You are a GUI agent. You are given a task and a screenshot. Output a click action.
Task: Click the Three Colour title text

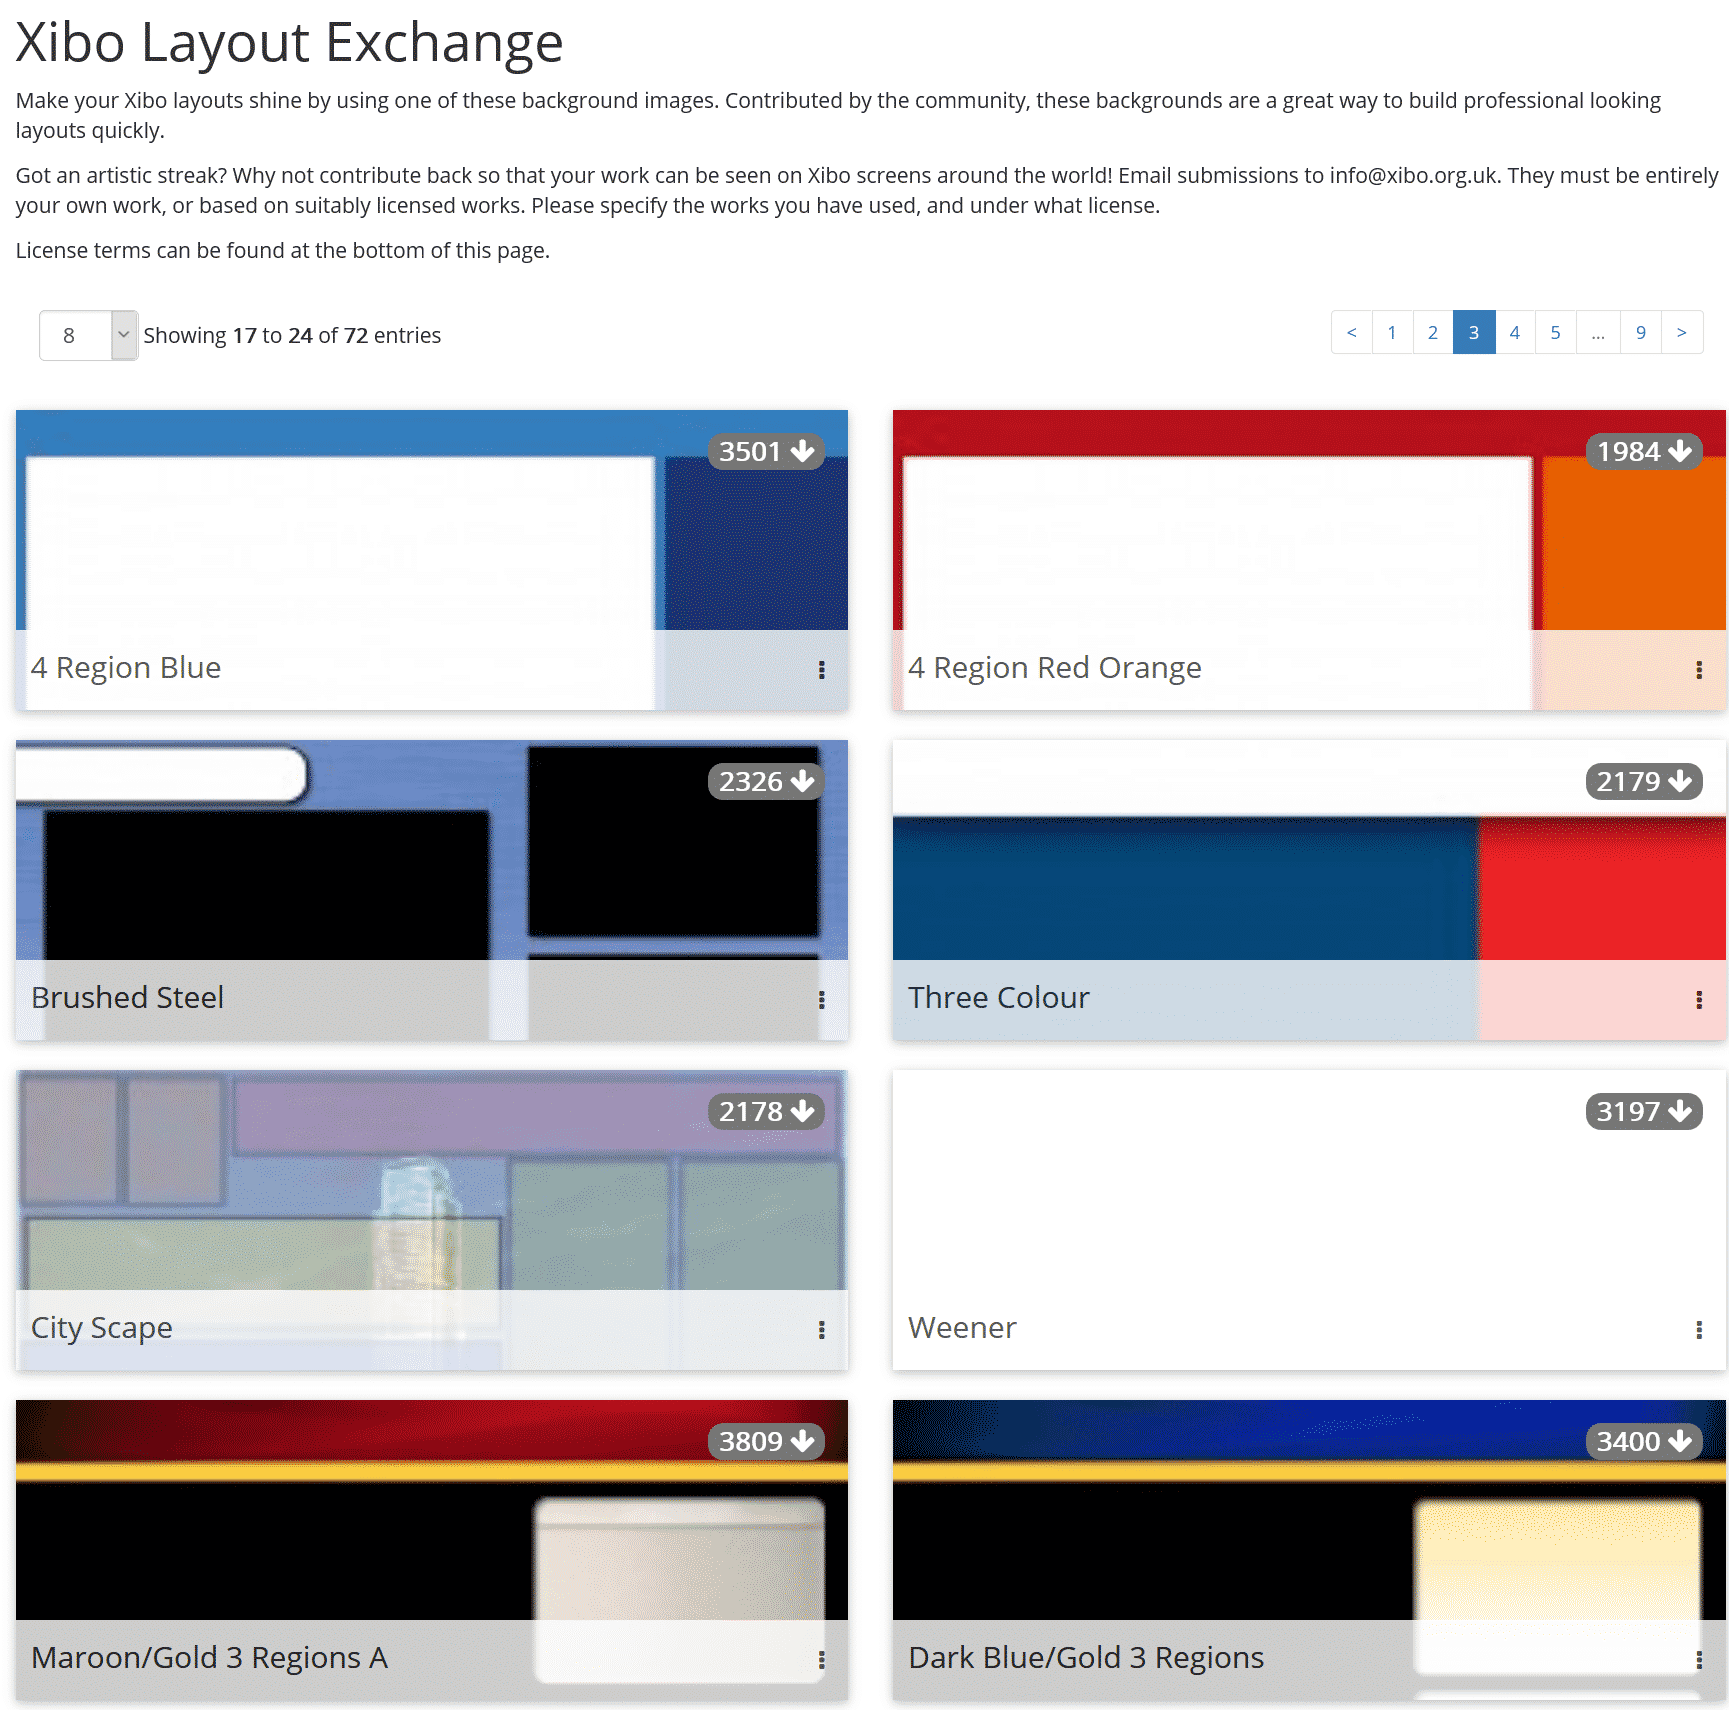pos(999,997)
